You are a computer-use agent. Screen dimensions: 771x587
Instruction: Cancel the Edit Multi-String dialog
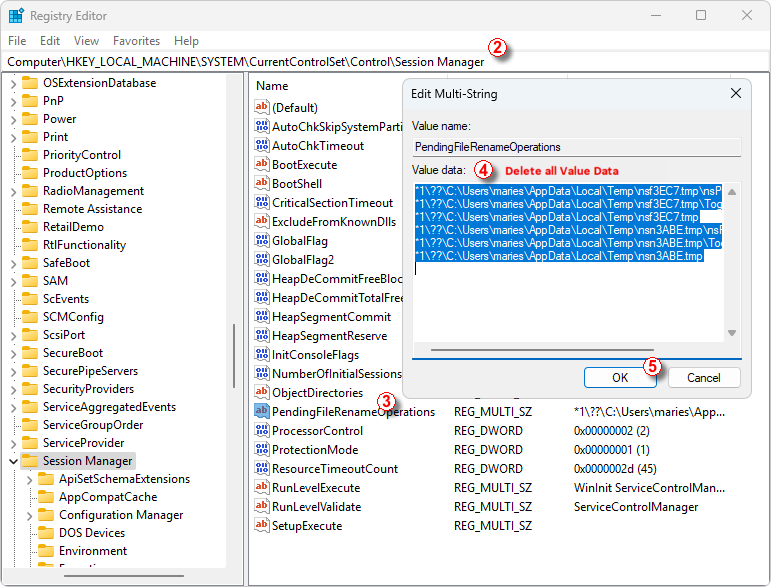(703, 377)
